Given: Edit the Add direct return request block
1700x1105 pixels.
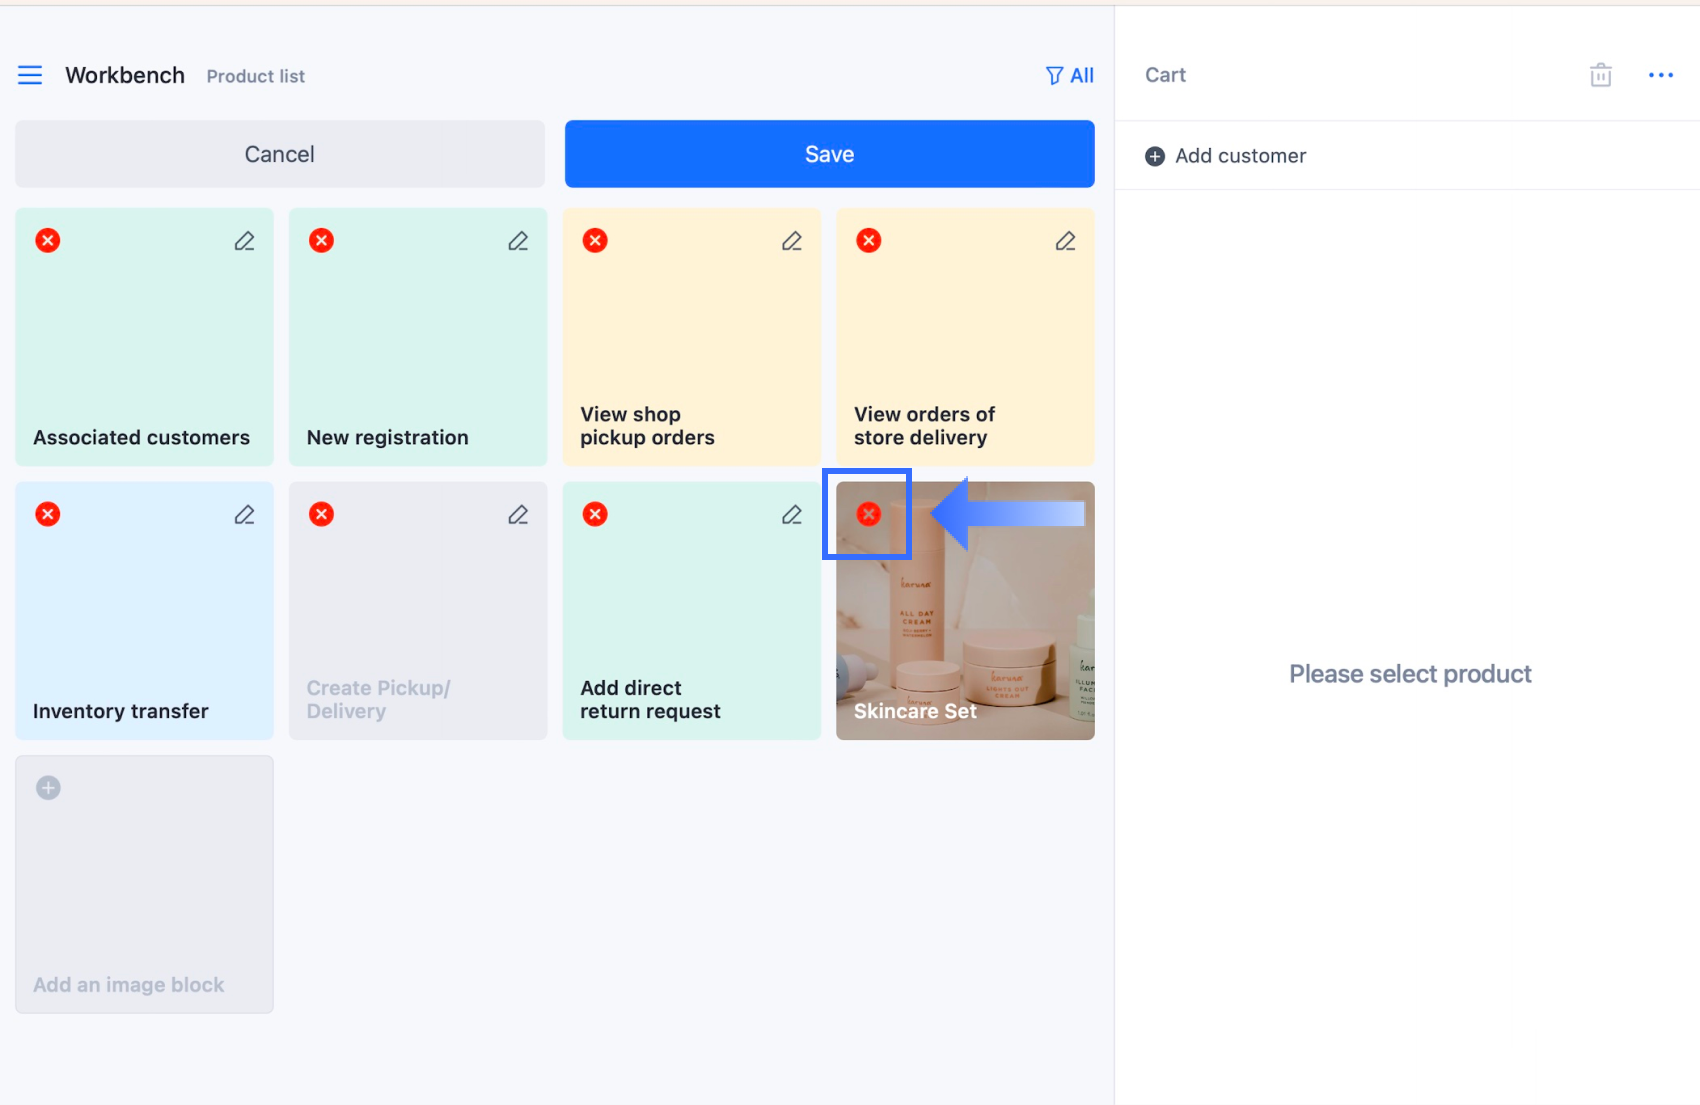Looking at the screenshot, I should (x=791, y=515).
